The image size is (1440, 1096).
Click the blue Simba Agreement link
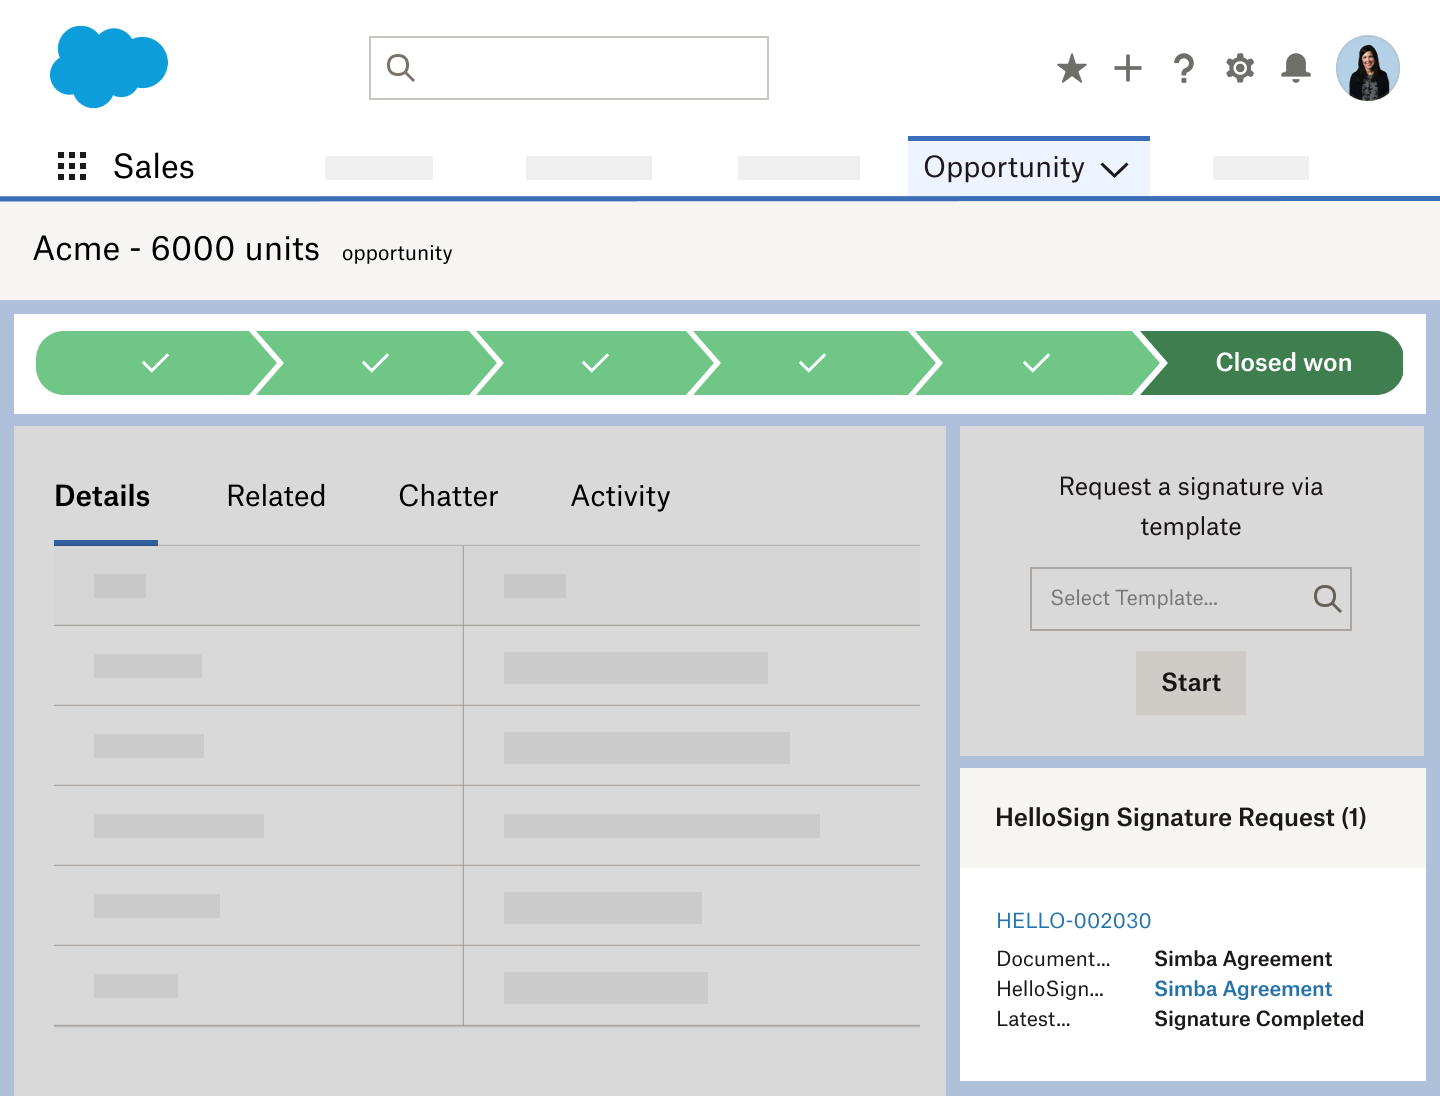(x=1242, y=989)
